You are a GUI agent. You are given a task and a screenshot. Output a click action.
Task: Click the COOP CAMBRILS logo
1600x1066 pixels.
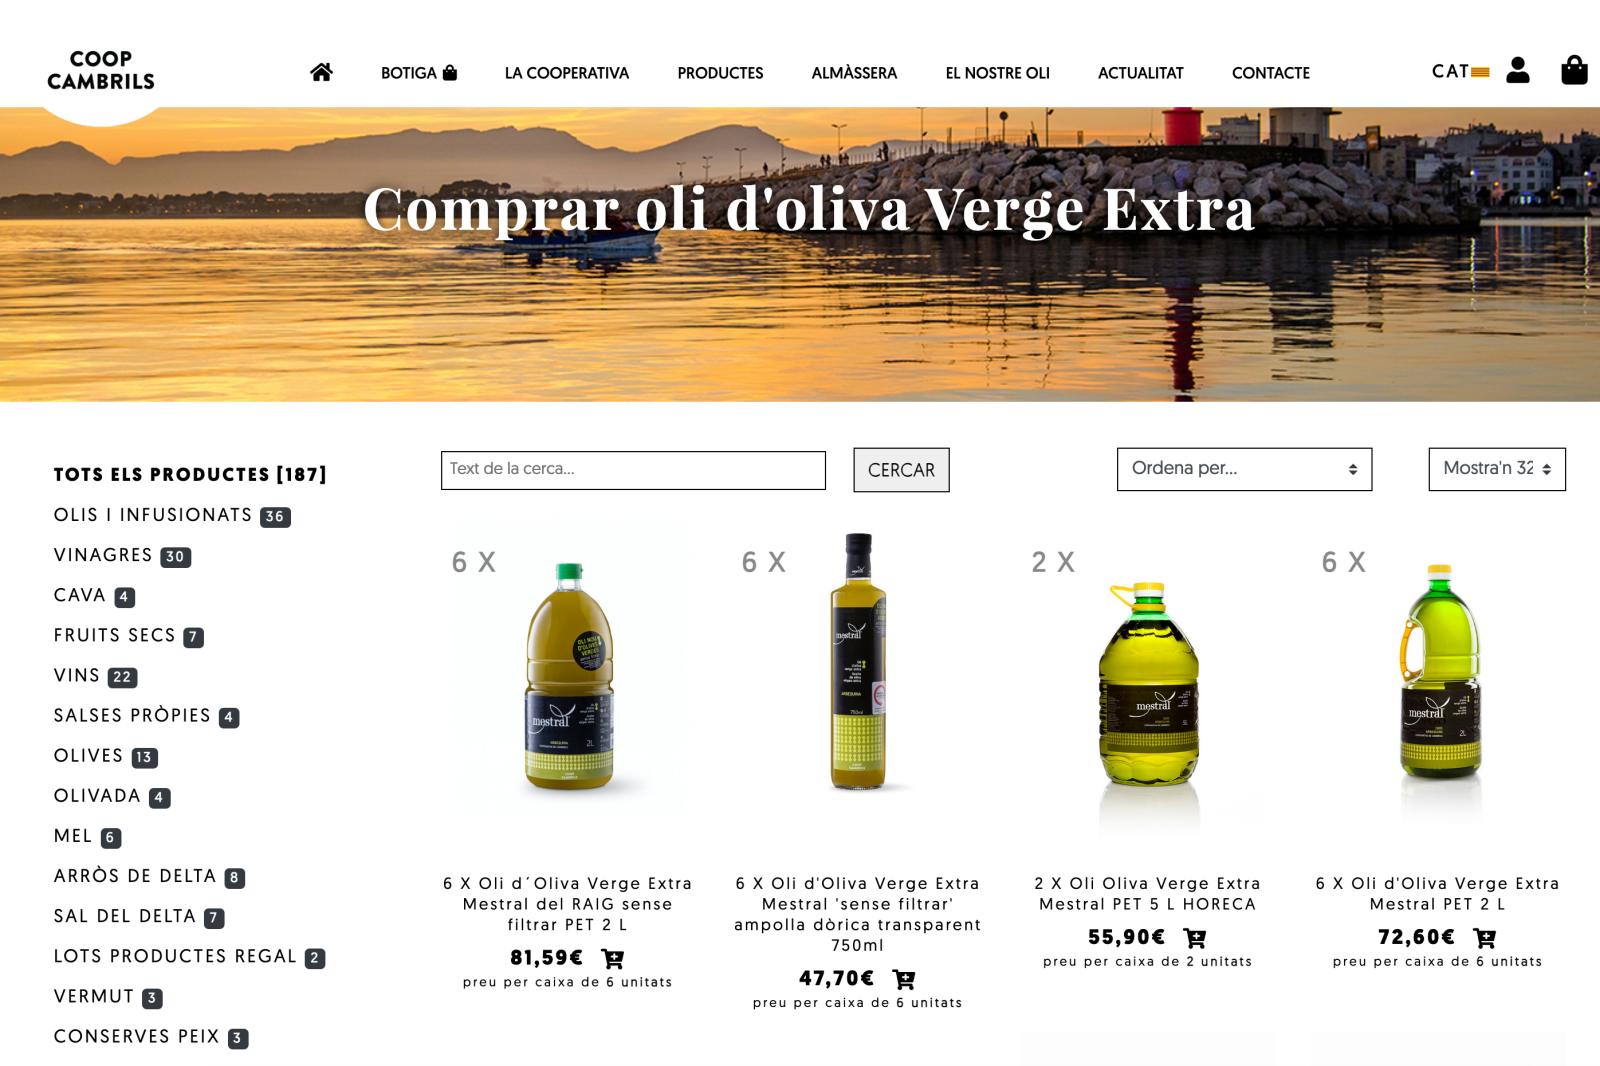click(x=100, y=70)
